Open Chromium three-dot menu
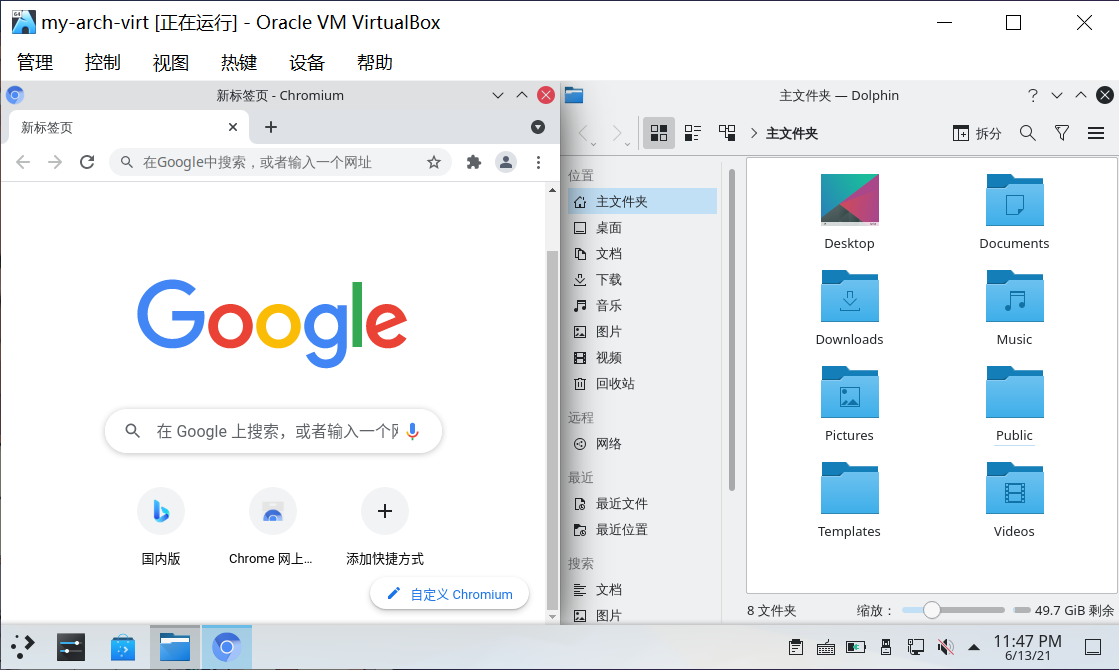 click(538, 162)
